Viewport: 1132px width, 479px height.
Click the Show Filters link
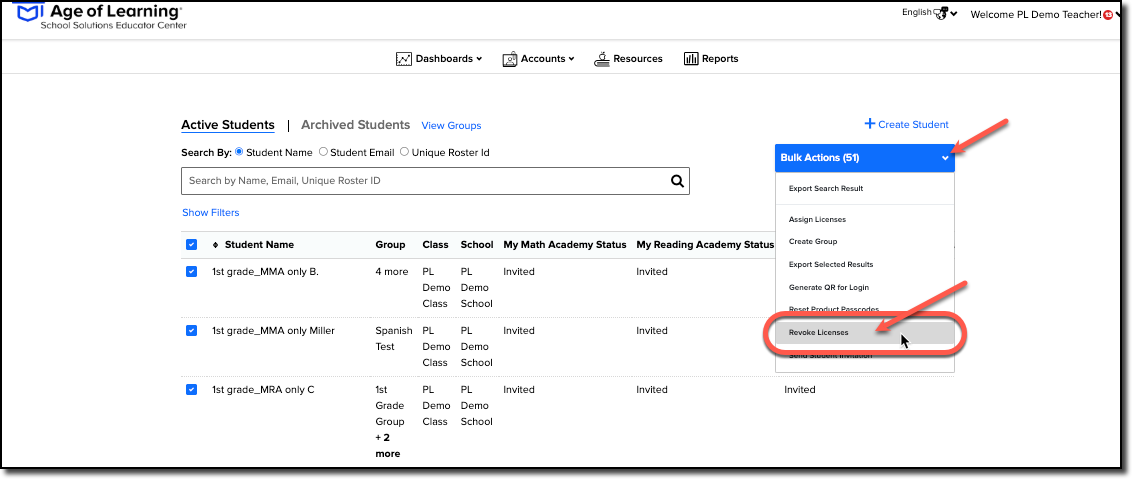(x=211, y=213)
